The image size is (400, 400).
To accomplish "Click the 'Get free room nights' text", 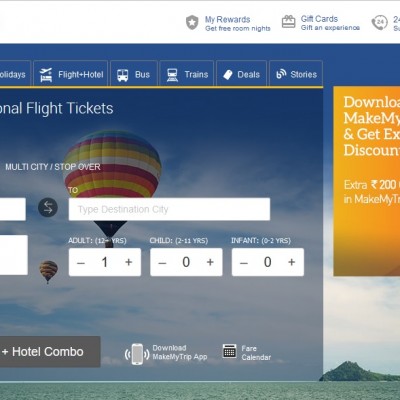I will (x=238, y=29).
